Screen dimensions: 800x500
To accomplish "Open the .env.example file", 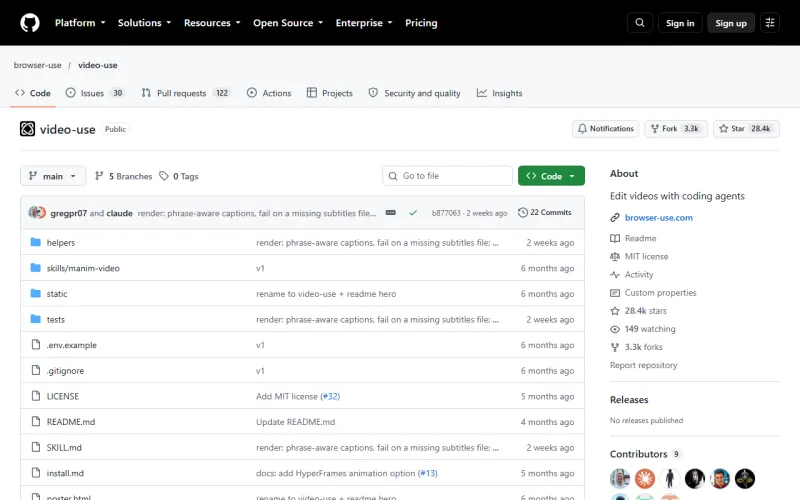I will pos(71,345).
